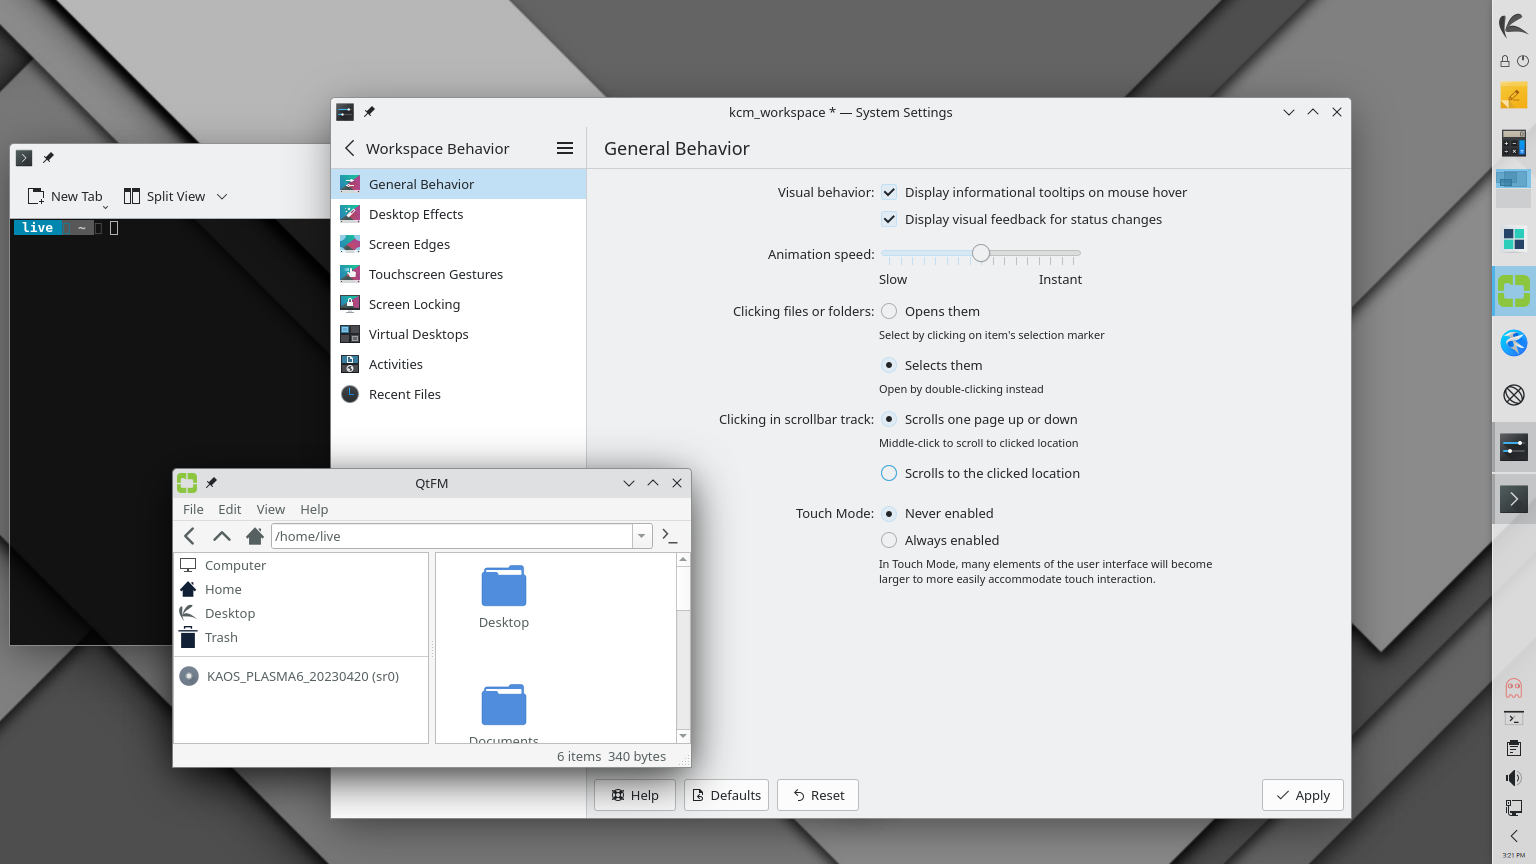Select Screen Edges in the sidebar
The image size is (1536, 864).
tap(458, 244)
